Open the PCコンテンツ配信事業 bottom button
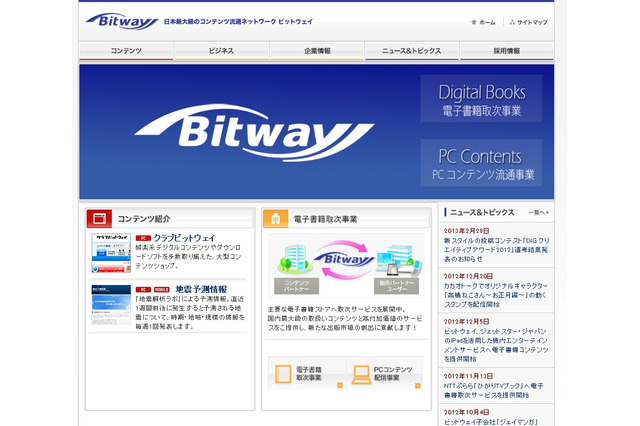 [385, 374]
